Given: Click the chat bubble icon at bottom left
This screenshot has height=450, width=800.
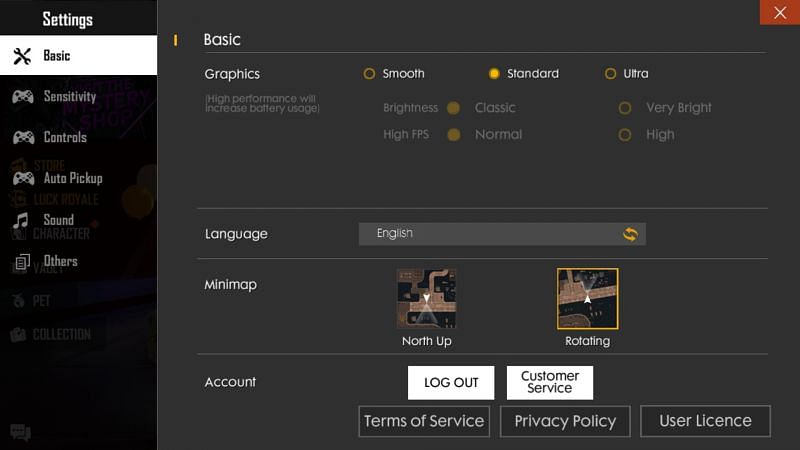Looking at the screenshot, I should tap(20, 433).
